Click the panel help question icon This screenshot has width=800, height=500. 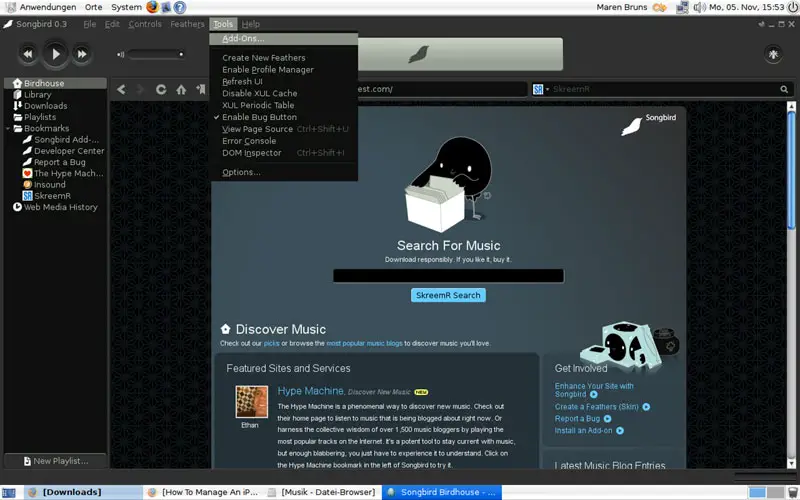180,7
